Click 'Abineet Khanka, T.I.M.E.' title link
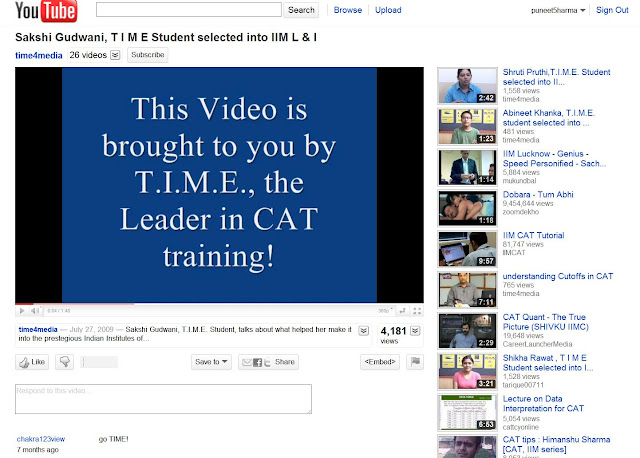This screenshot has width=640, height=458. tap(549, 118)
